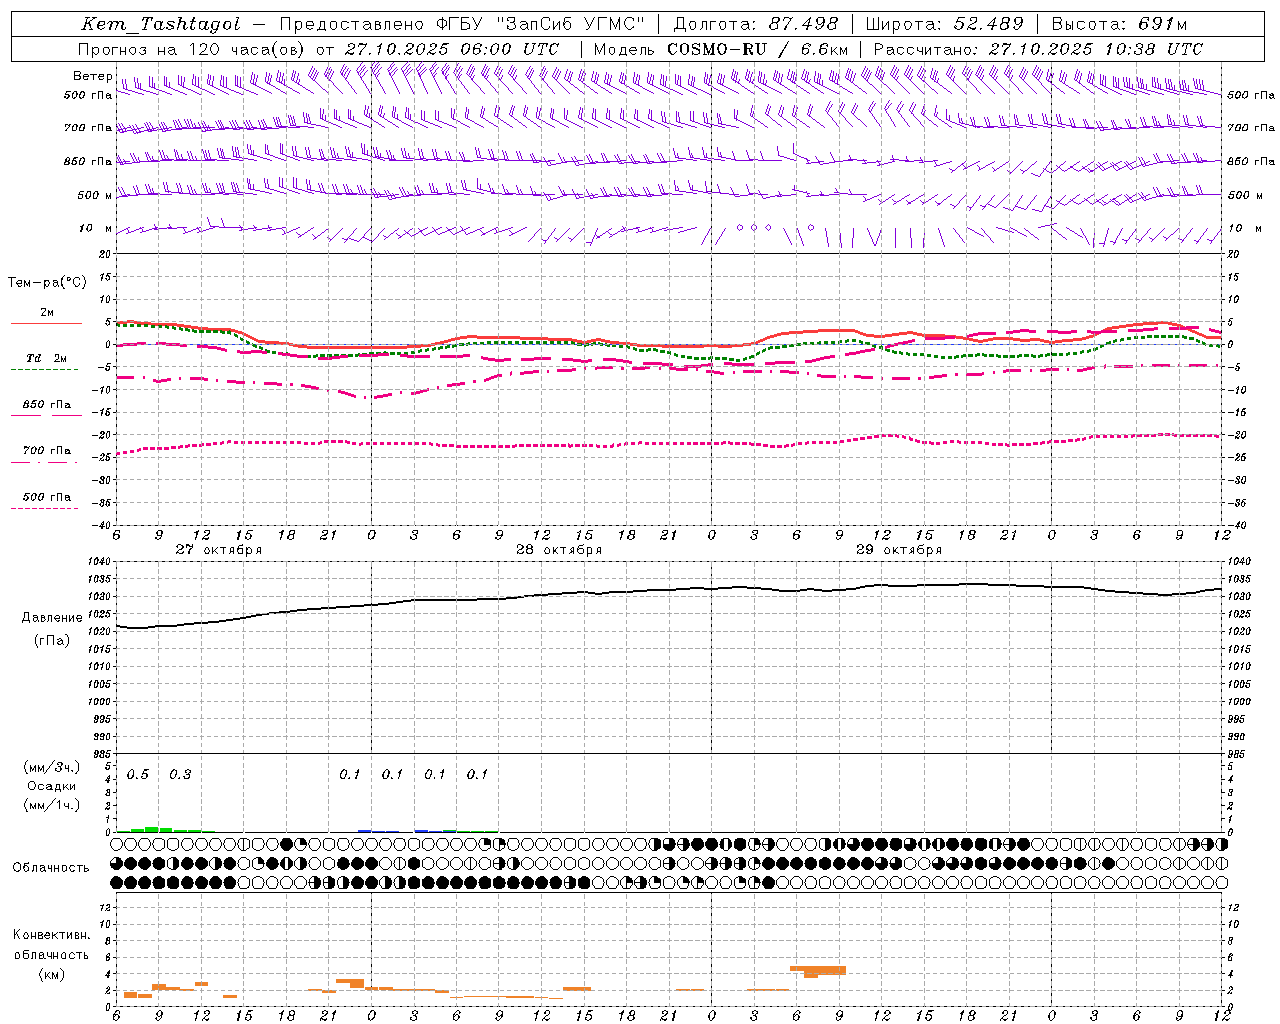Click the Рассчитано: 27.10.2025 10:38 UTC text
The image size is (1280, 1024).
coord(1038,49)
